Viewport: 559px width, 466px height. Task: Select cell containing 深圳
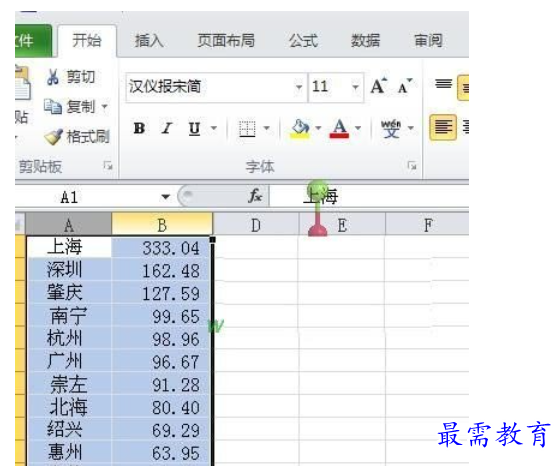[69, 270]
